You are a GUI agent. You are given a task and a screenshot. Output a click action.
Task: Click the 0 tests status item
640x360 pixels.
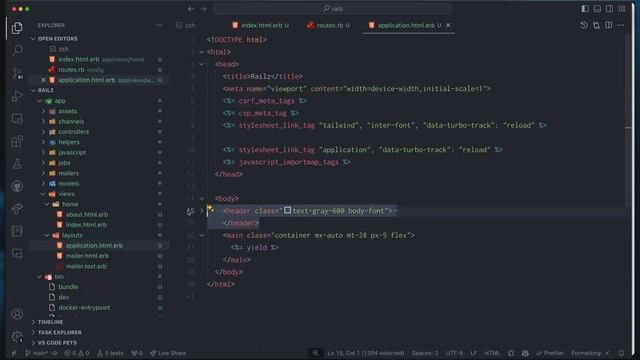(x=110, y=353)
